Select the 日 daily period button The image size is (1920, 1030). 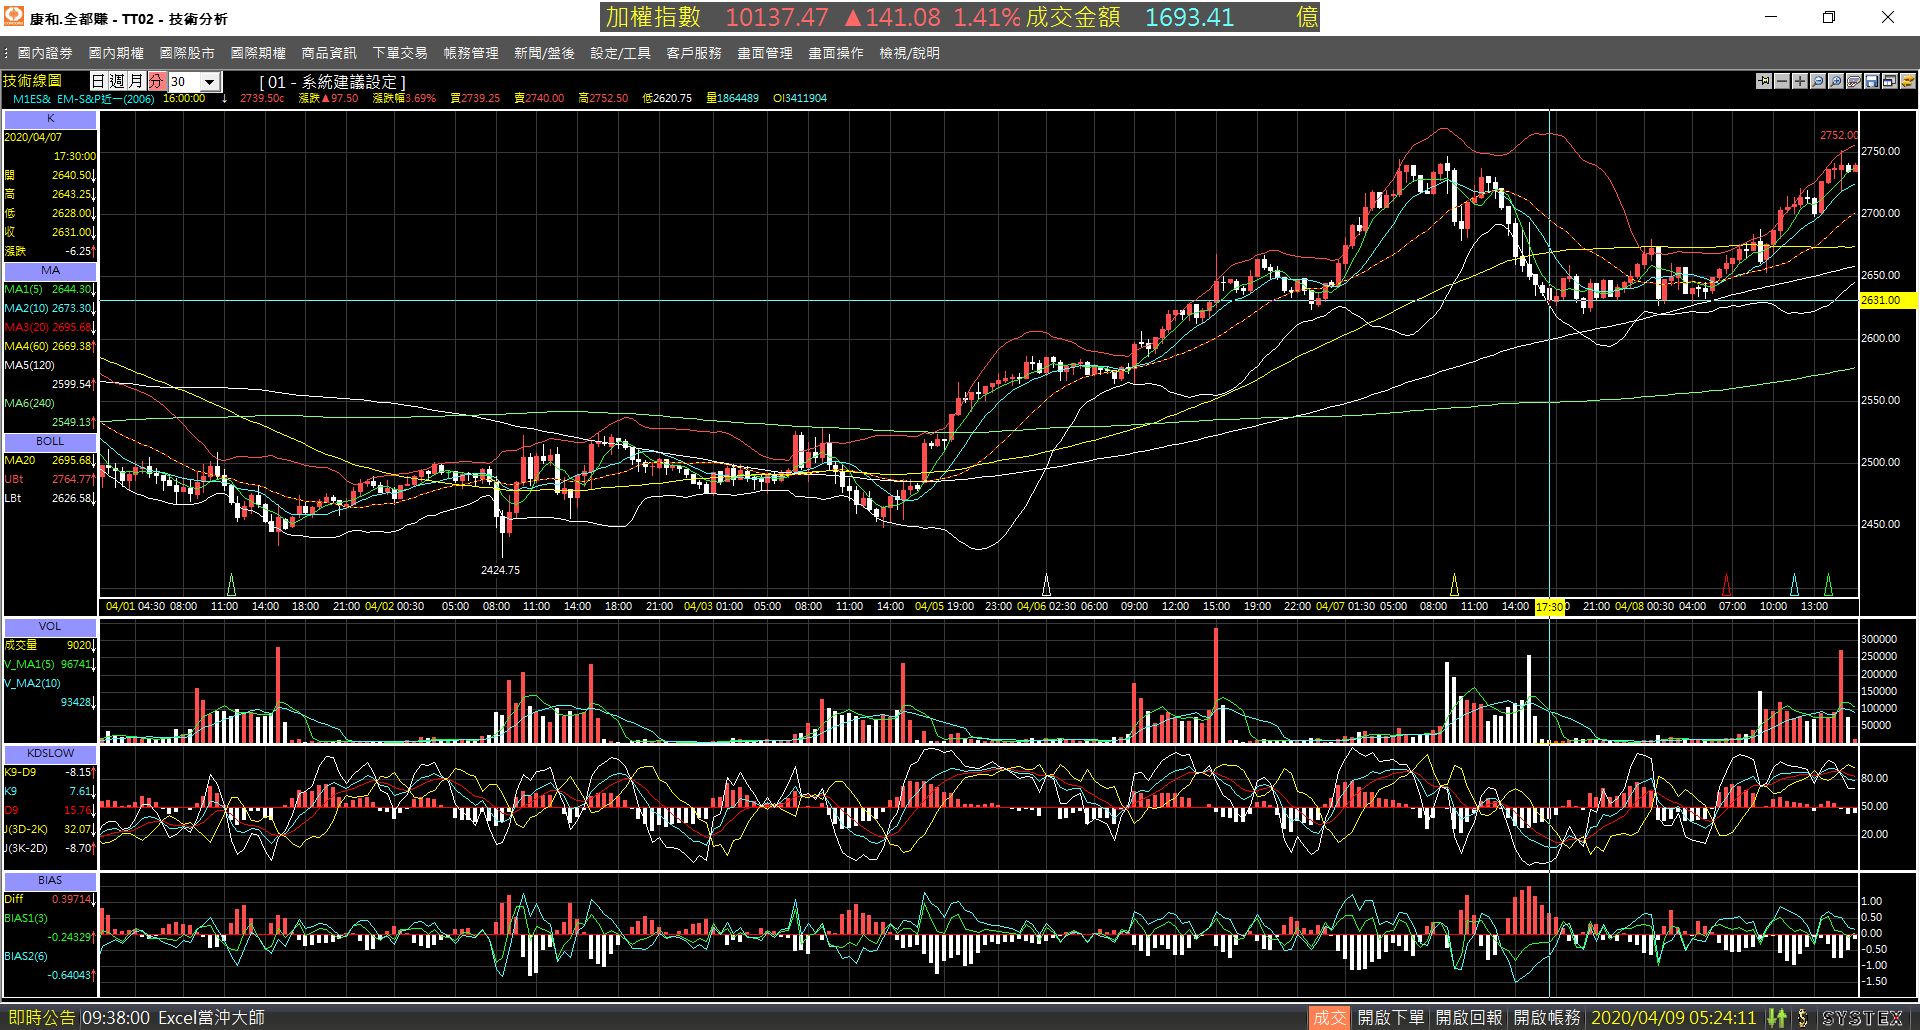[x=99, y=81]
